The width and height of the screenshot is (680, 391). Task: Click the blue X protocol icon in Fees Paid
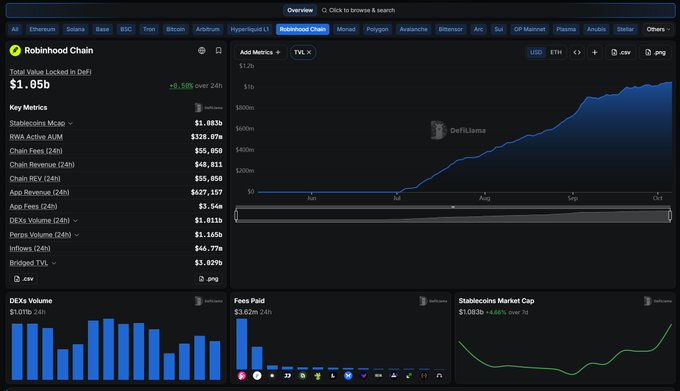pos(348,376)
